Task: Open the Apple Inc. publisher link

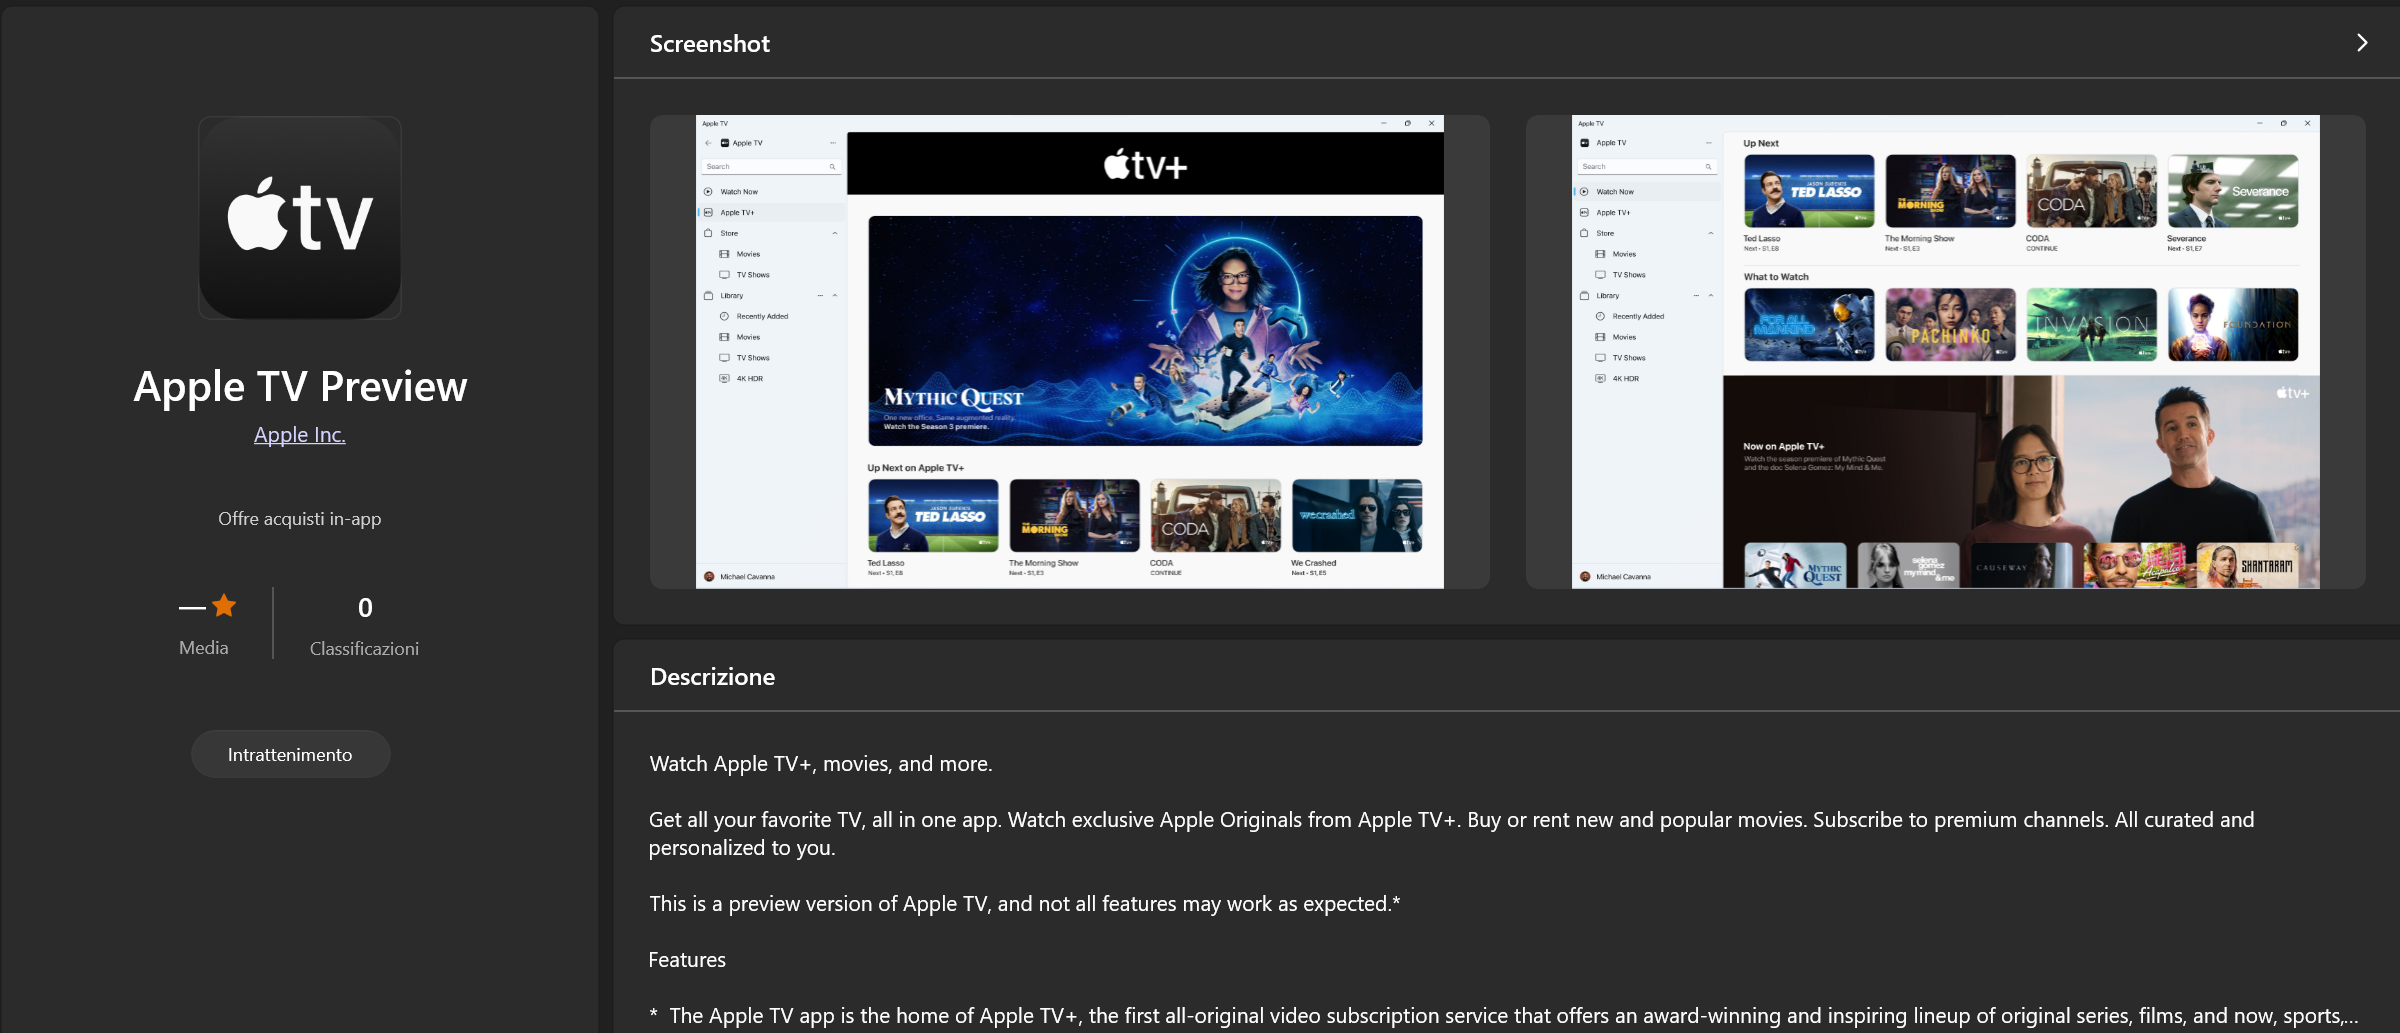Action: [x=299, y=435]
